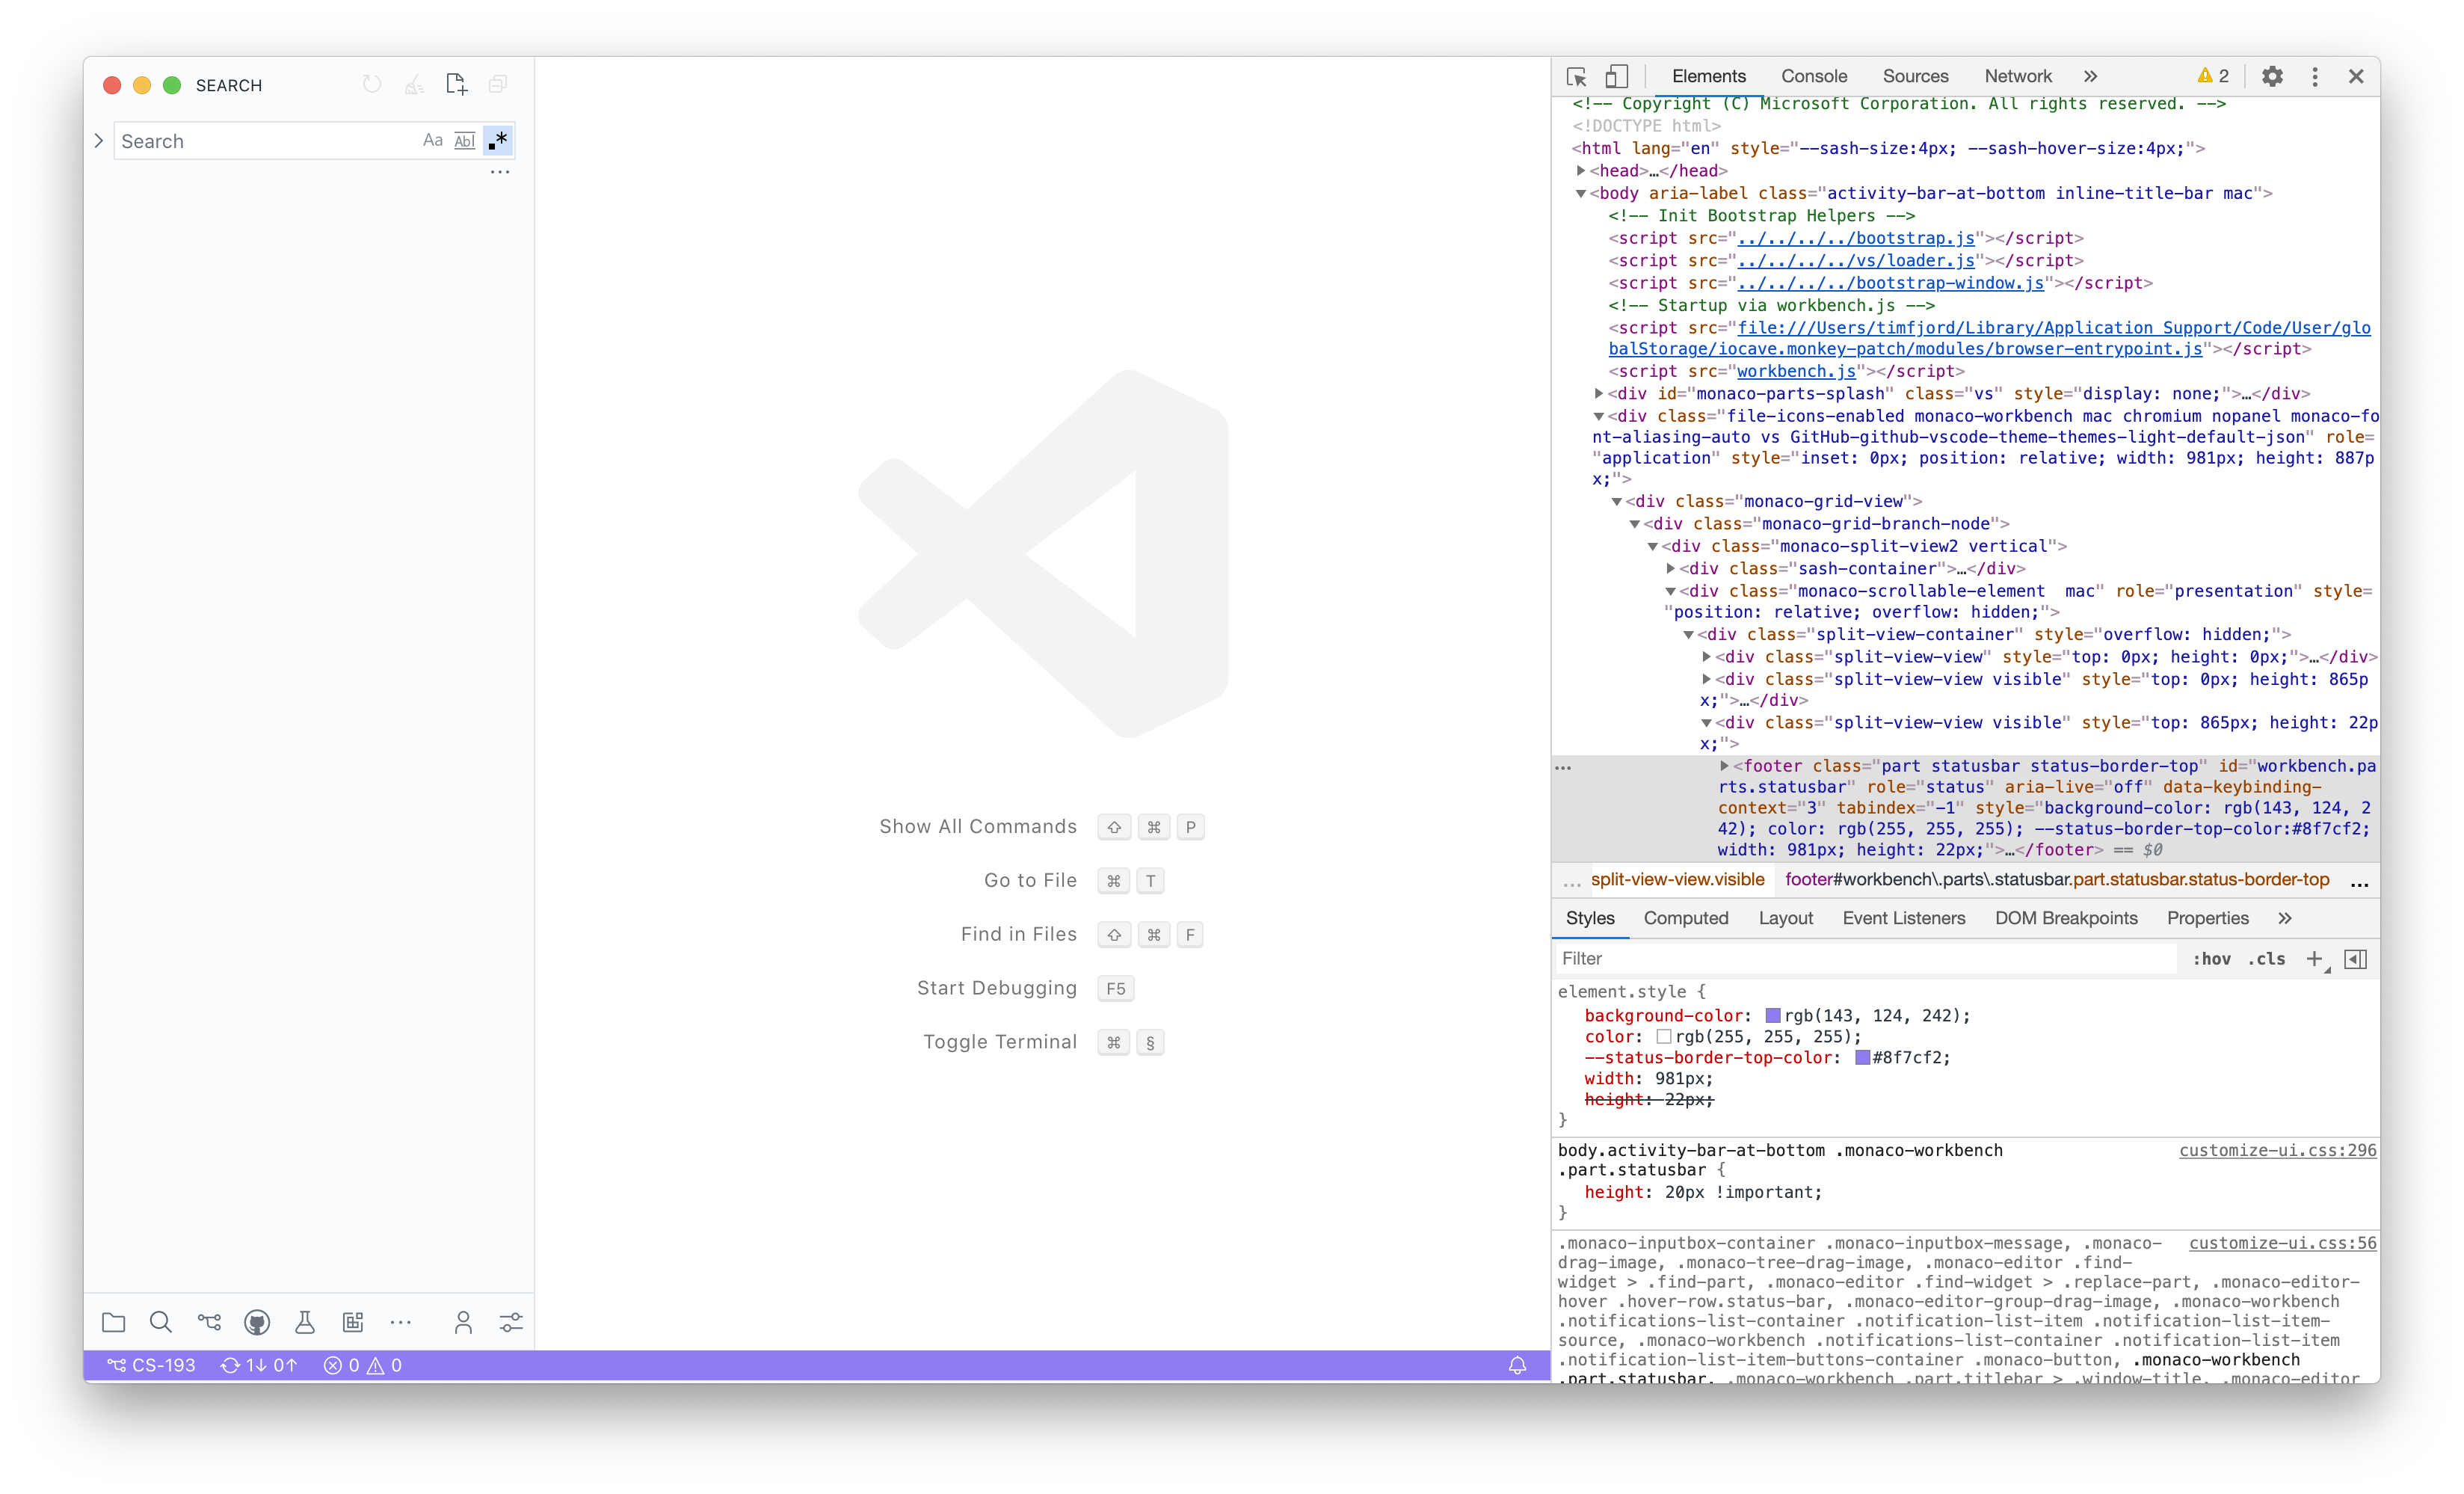Expand the head element in the DOM tree
The image size is (2464, 1494).
click(x=1580, y=171)
